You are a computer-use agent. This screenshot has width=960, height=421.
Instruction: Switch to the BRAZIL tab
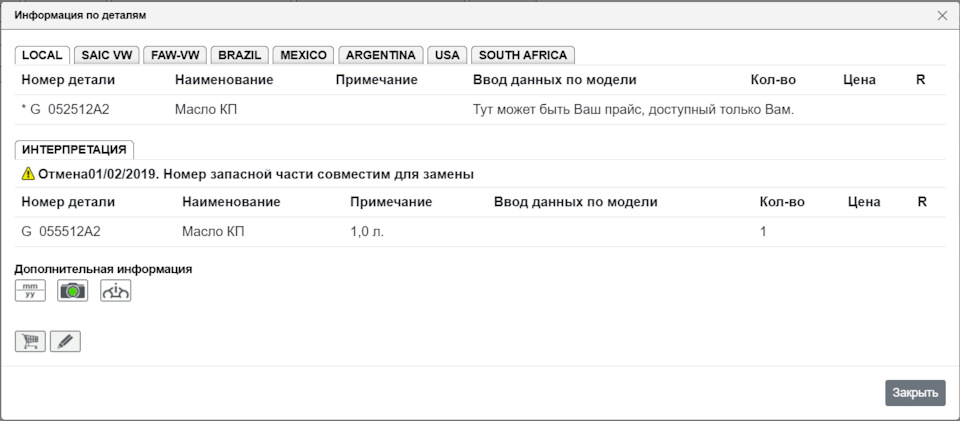tap(240, 55)
